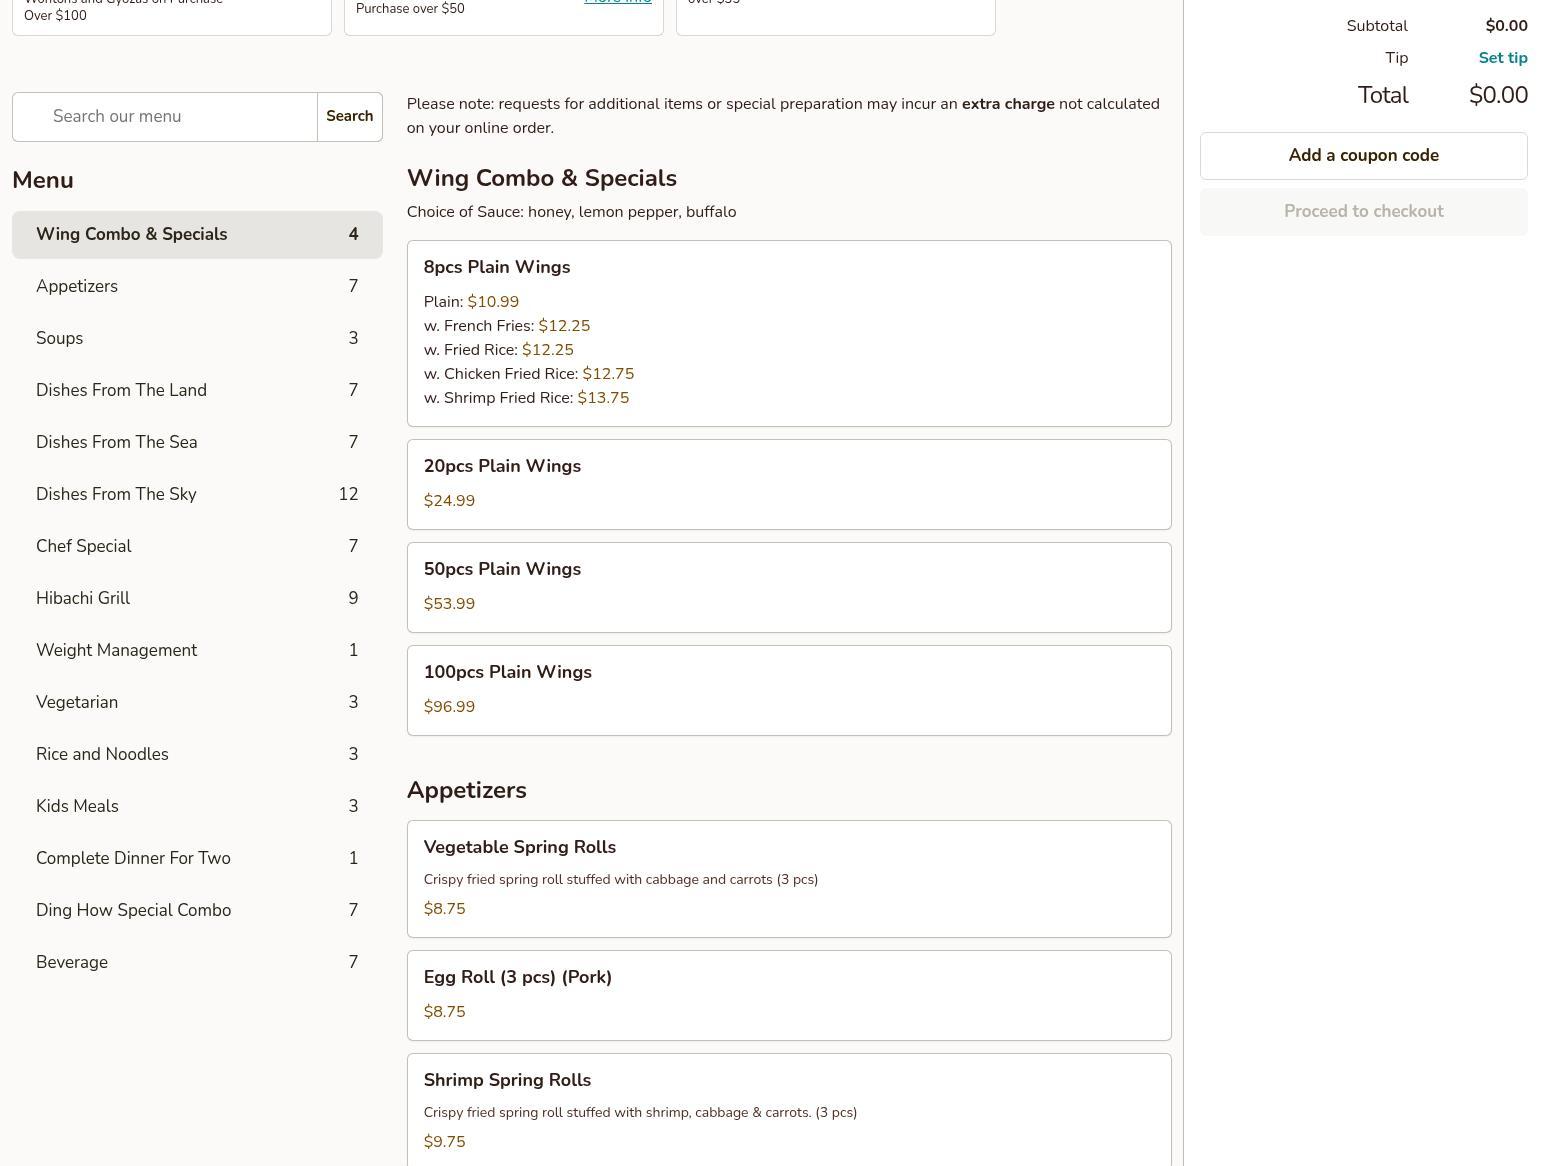Open the Shrimp Spring Rolls item
This screenshot has height=1166, width=1544.
pos(788,1110)
